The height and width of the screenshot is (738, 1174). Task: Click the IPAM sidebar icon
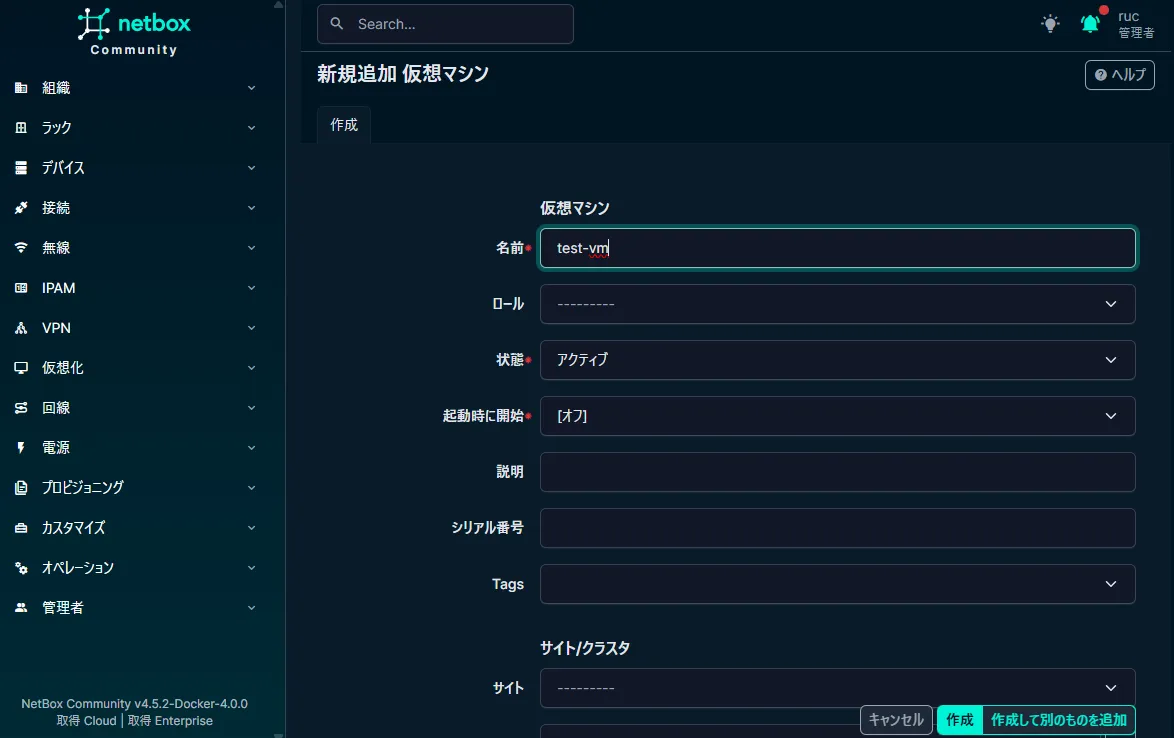click(21, 288)
